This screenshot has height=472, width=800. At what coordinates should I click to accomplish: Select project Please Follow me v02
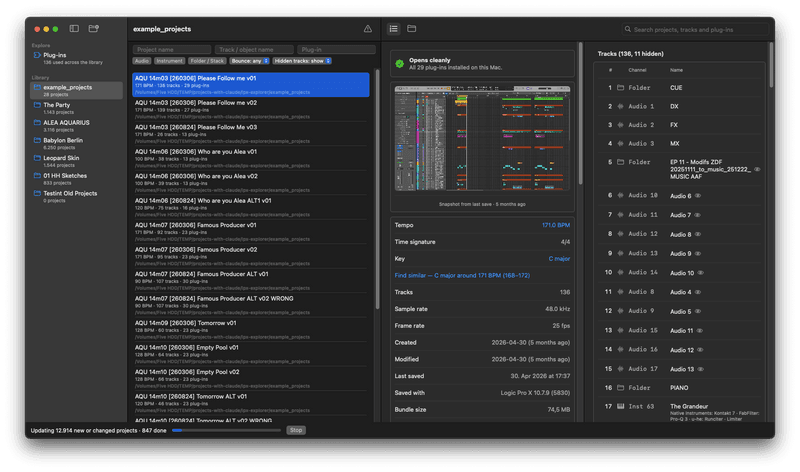pyautogui.click(x=251, y=109)
